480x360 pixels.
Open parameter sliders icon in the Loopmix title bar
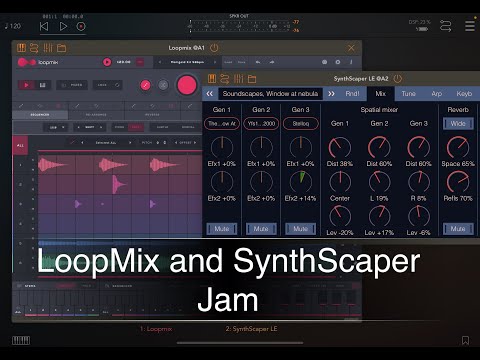click(48, 48)
